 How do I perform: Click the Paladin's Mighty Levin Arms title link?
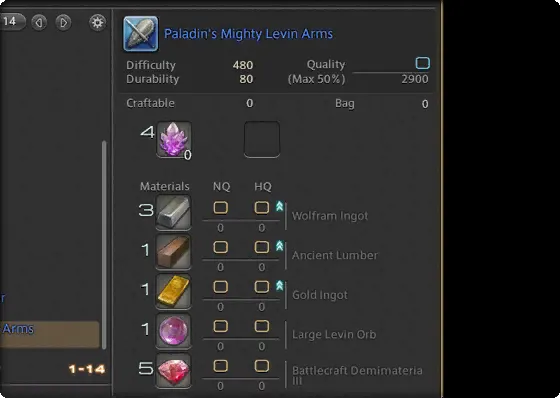click(248, 34)
